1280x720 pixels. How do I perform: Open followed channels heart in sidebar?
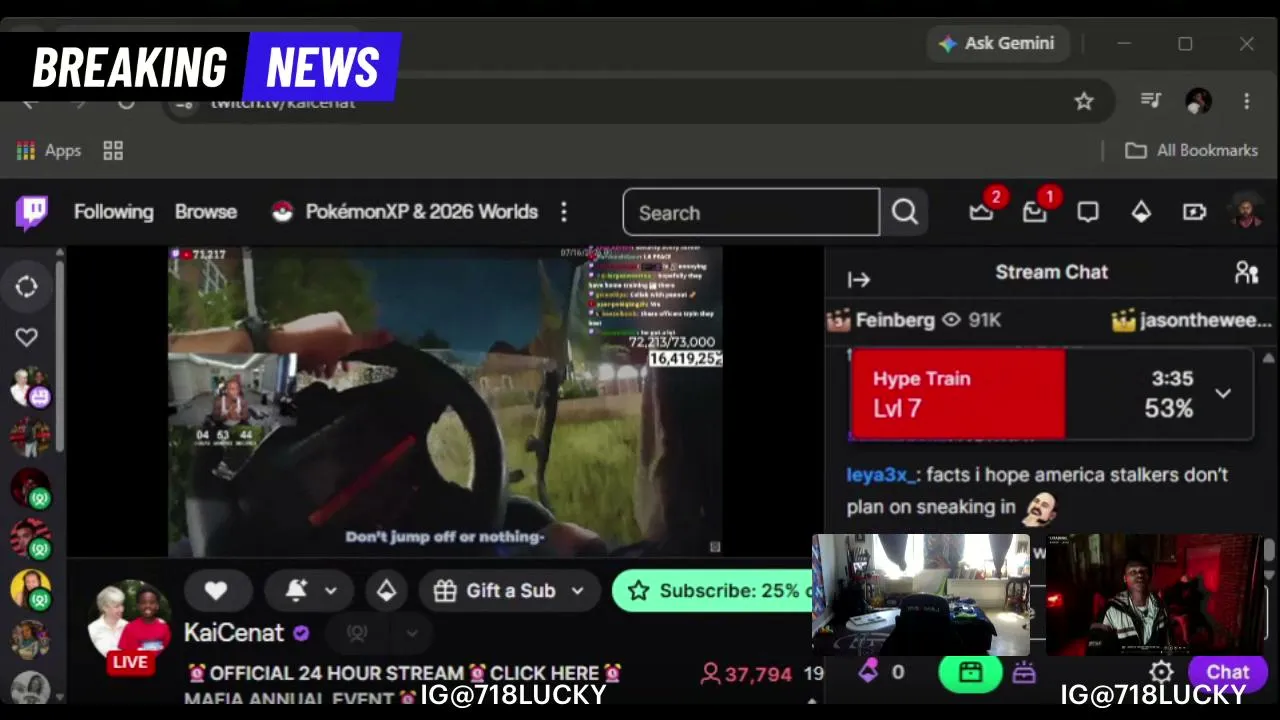(27, 338)
